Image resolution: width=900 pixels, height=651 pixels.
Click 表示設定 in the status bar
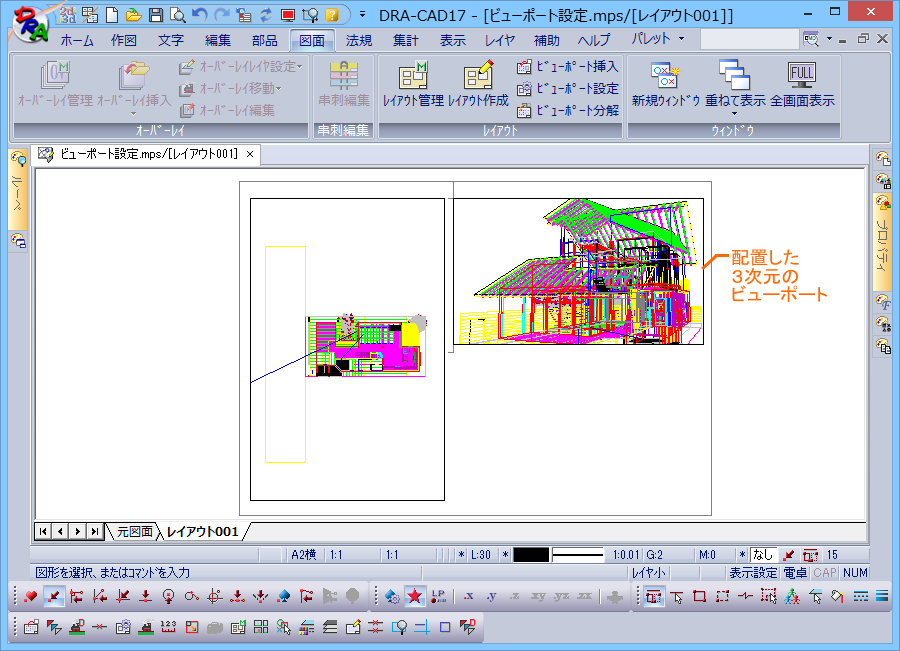pos(753,572)
